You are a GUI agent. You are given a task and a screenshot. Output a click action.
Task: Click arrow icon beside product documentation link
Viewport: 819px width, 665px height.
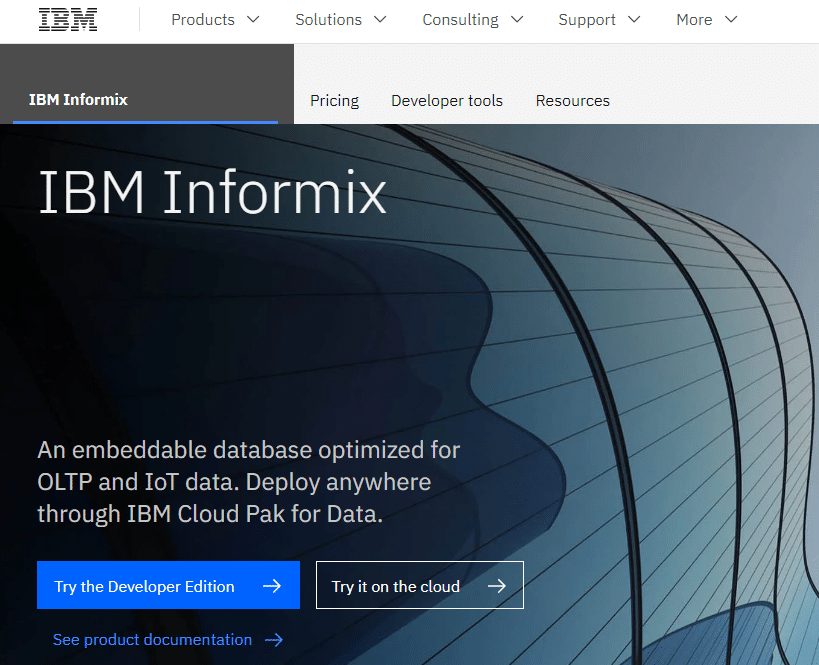[274, 640]
